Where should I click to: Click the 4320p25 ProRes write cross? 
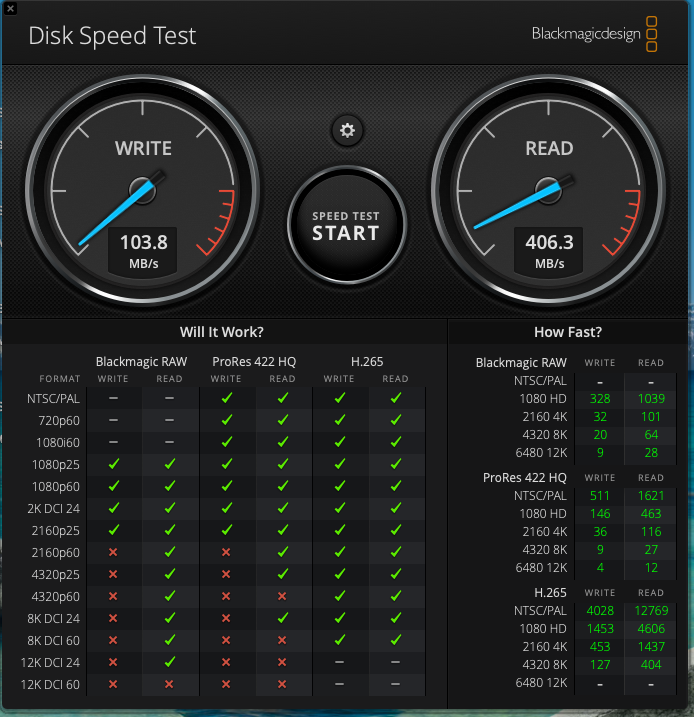pos(226,574)
